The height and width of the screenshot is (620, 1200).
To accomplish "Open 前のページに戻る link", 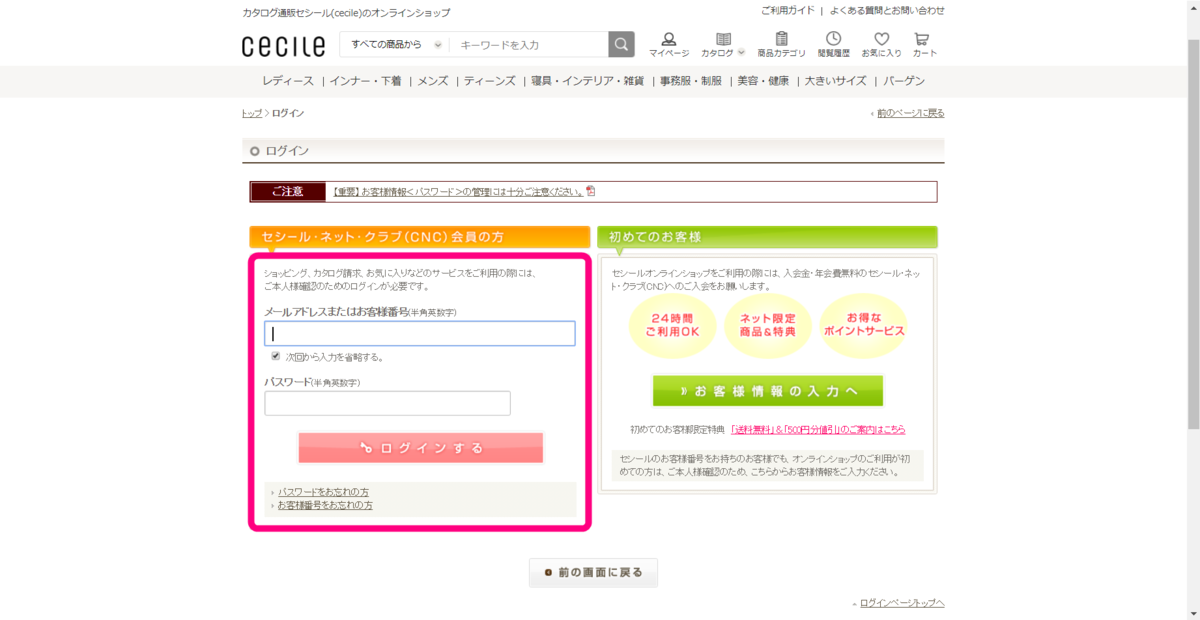I will (x=910, y=113).
